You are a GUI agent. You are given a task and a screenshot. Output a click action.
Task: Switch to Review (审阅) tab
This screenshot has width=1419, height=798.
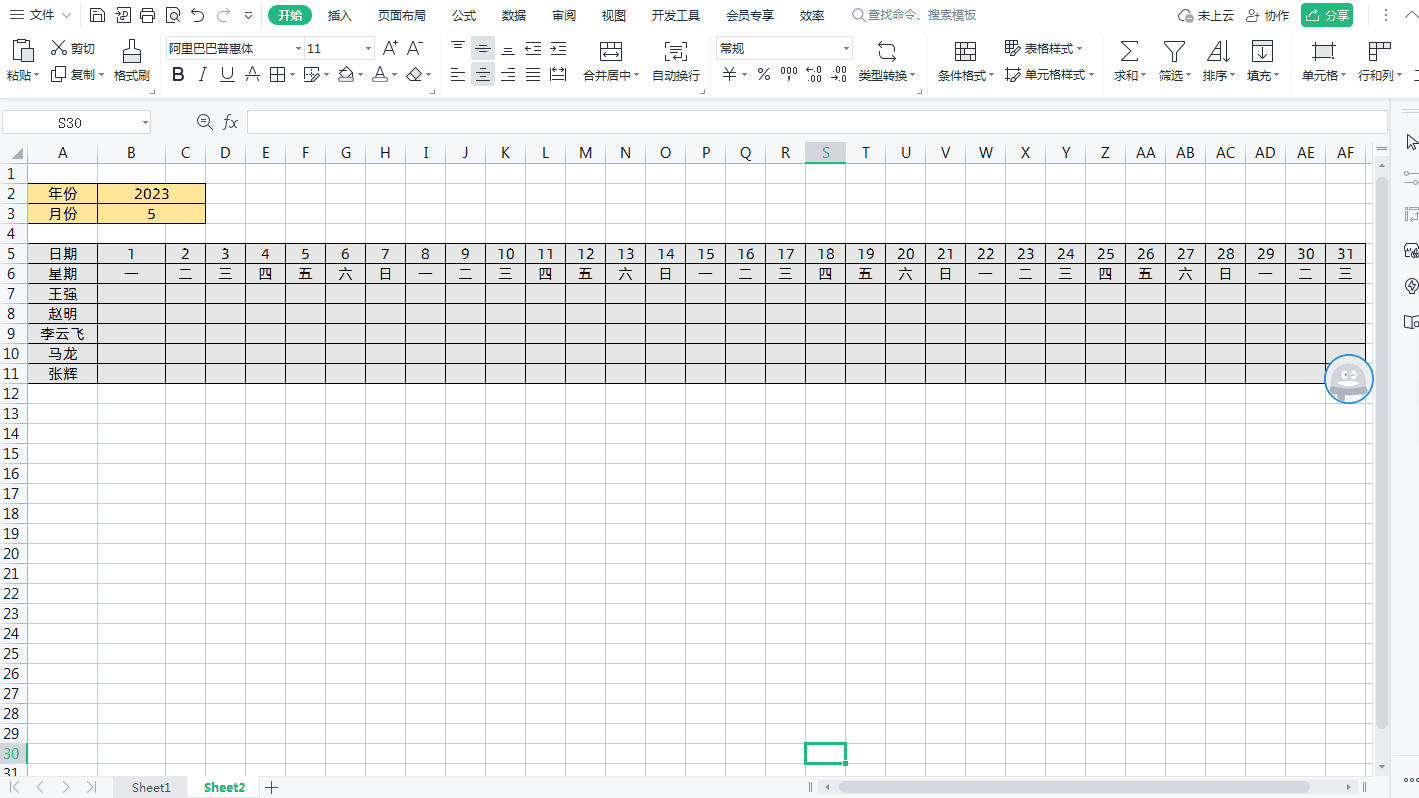point(564,15)
